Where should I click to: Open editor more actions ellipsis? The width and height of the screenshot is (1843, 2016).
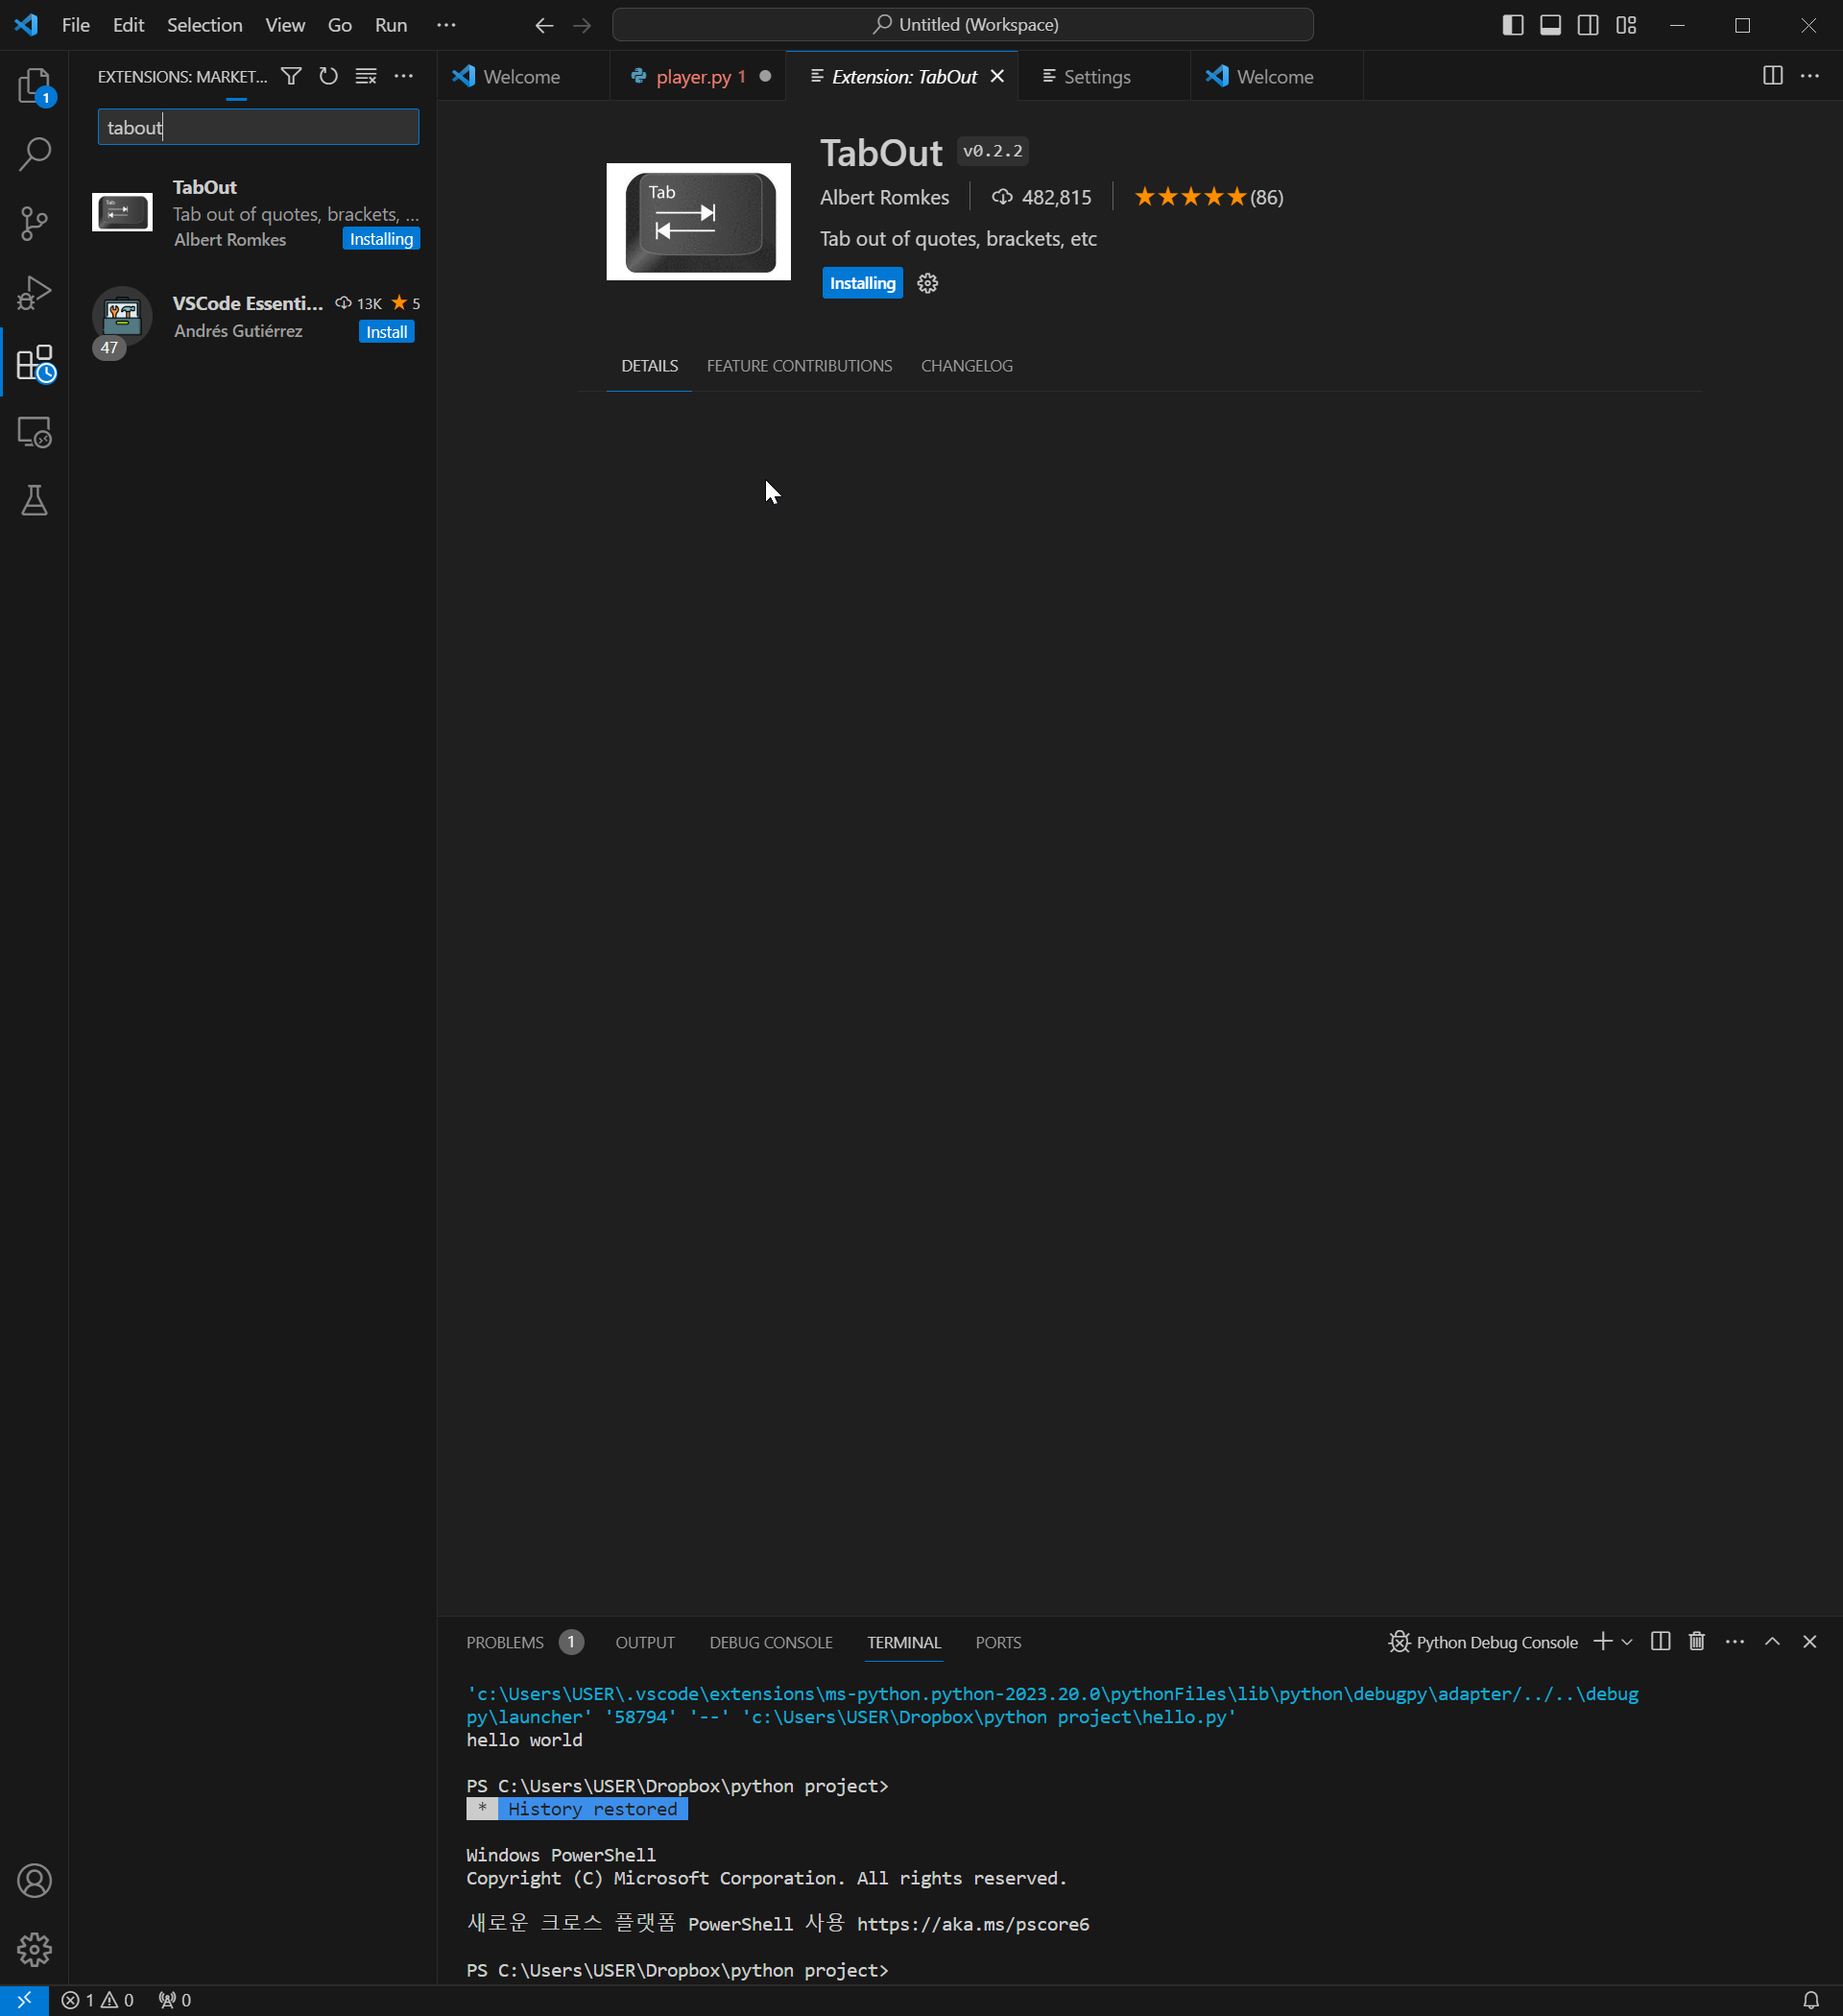1810,76
